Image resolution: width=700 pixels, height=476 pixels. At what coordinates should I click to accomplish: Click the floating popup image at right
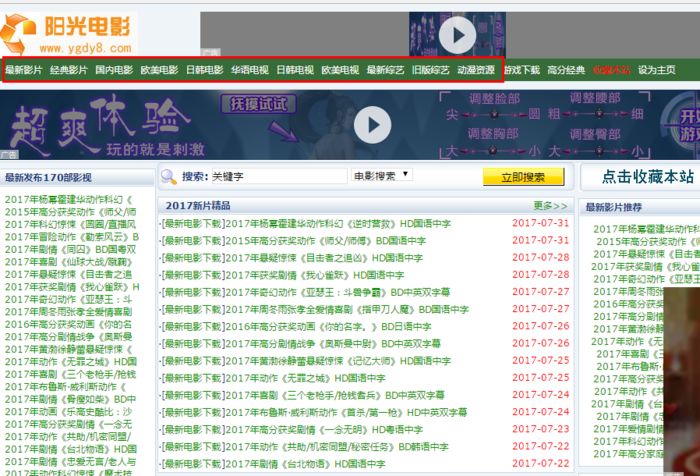click(x=682, y=381)
